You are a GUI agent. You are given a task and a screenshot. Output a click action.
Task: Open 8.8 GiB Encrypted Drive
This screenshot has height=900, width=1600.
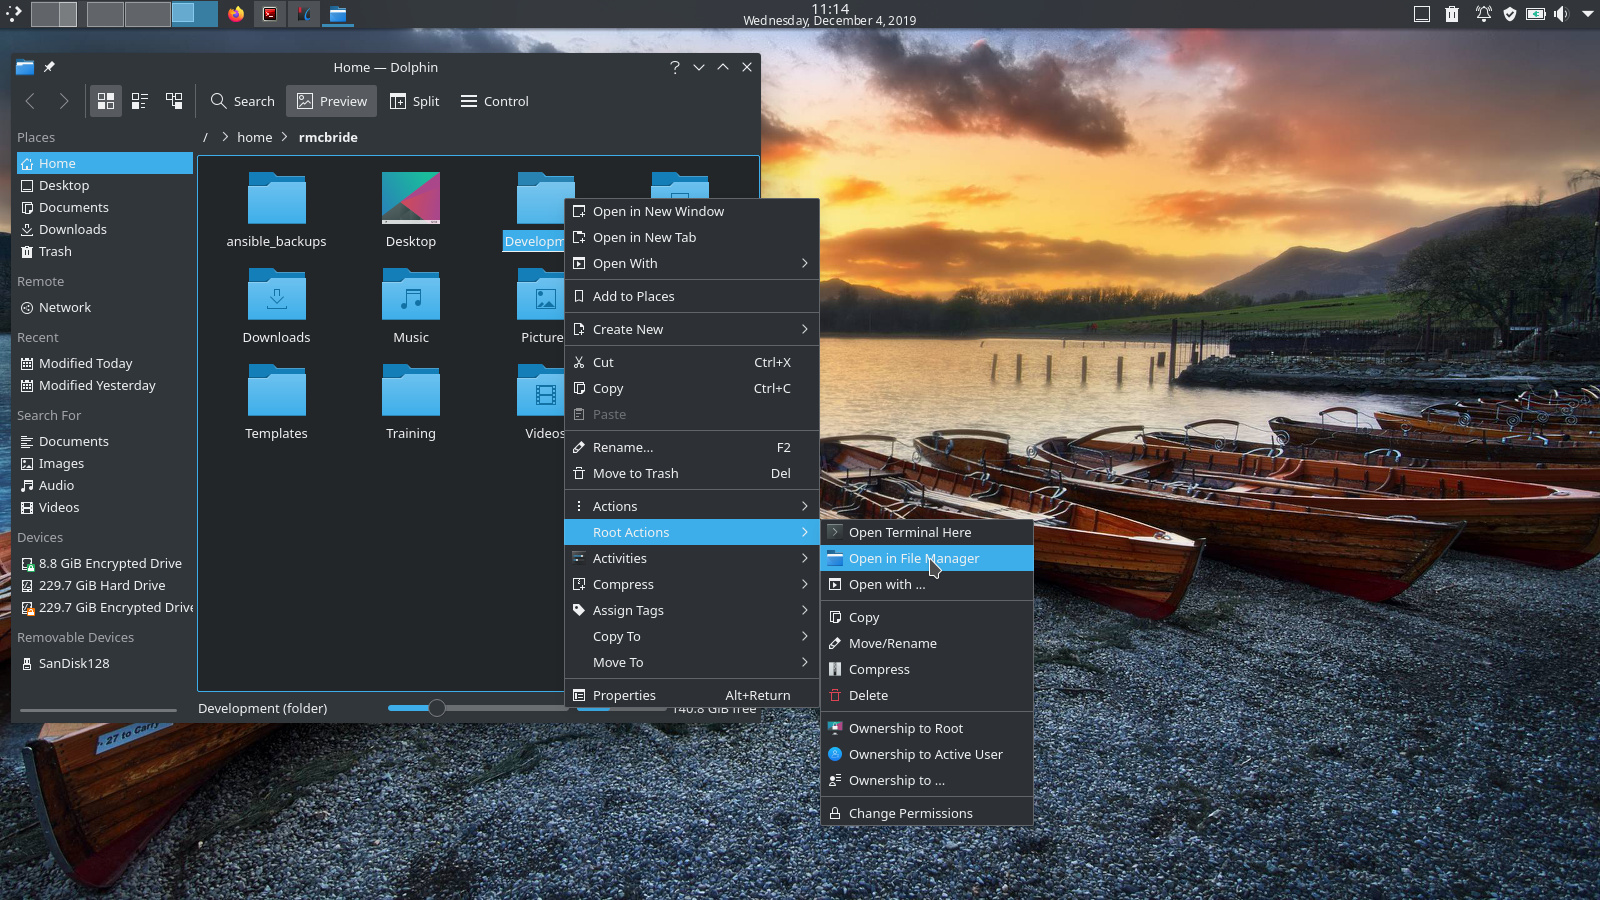pos(105,563)
